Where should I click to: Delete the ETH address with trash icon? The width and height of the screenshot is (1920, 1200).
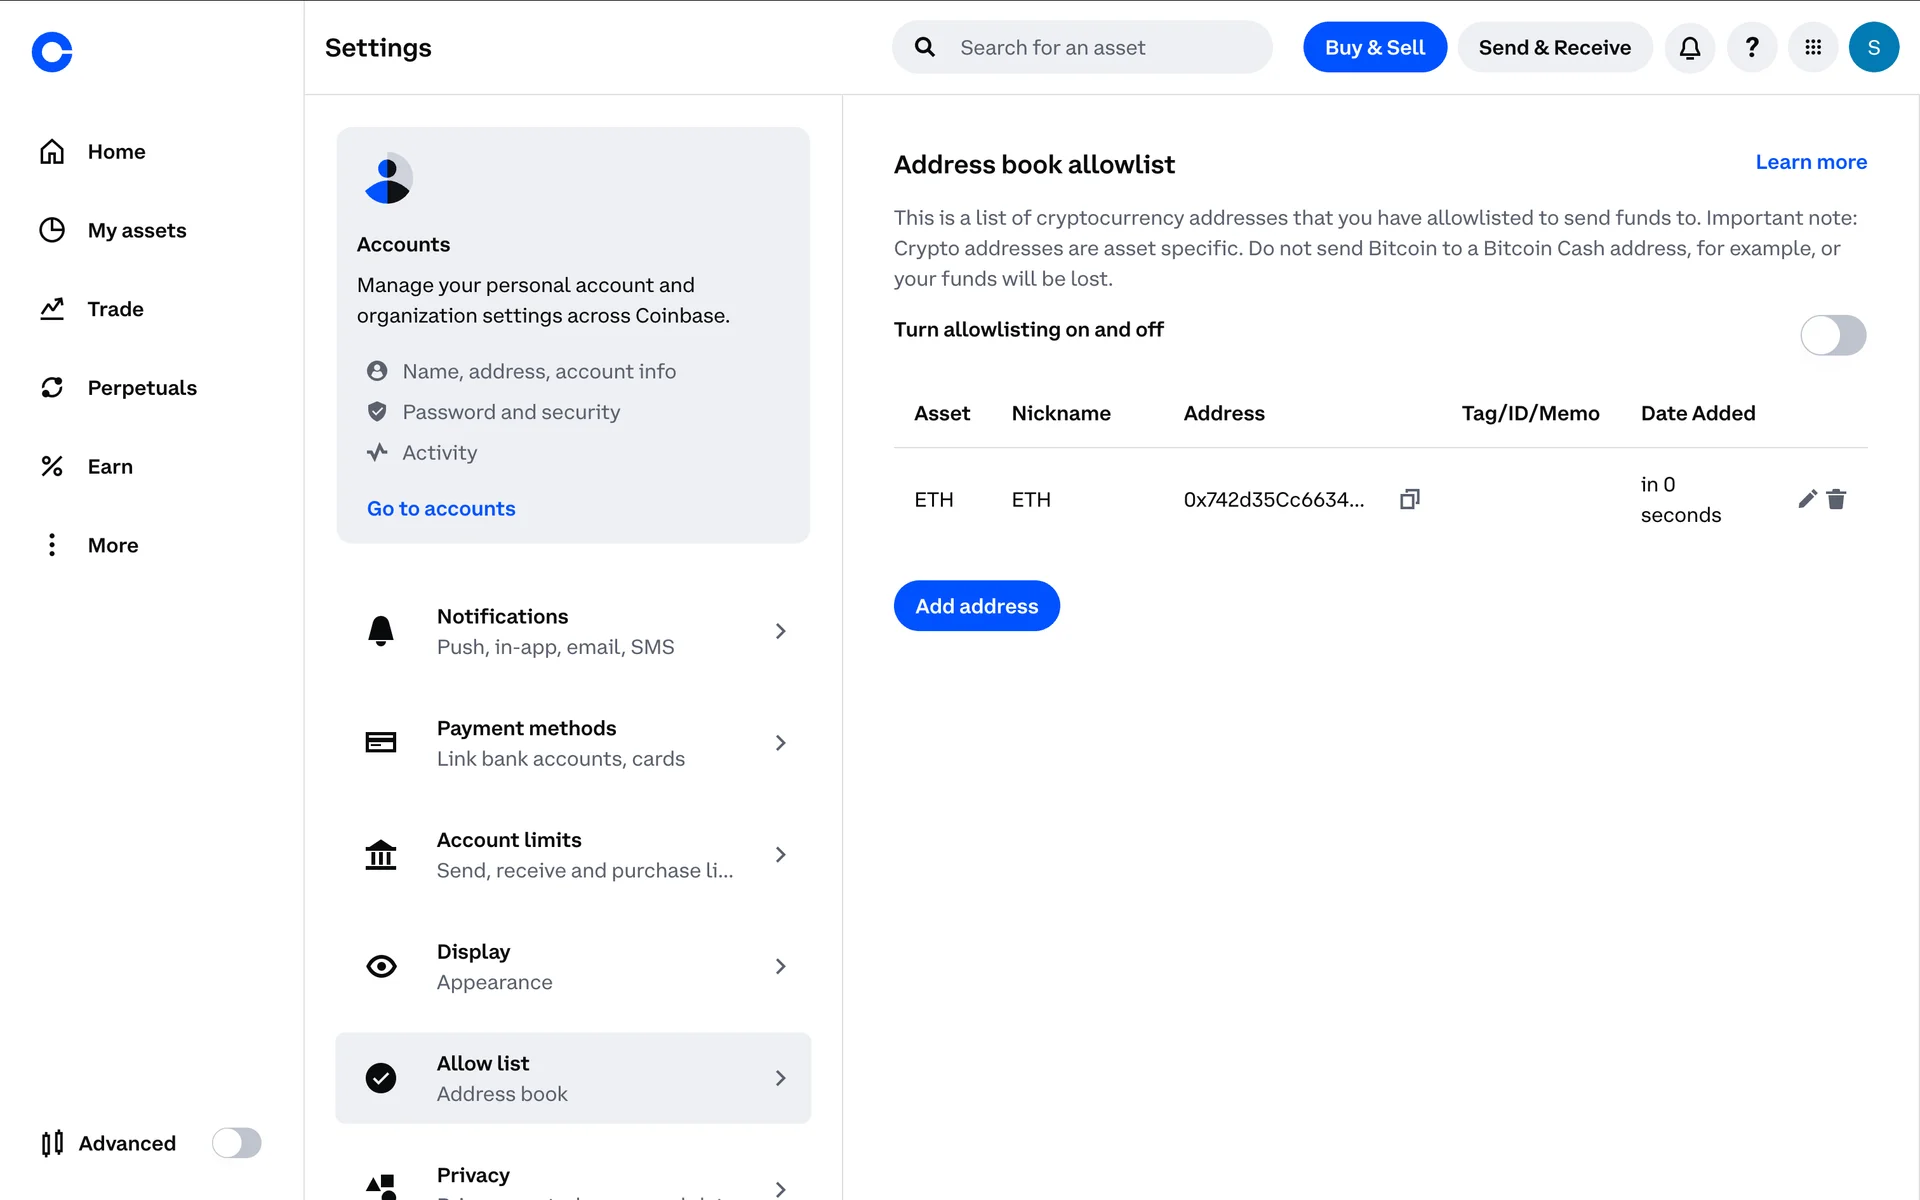point(1836,499)
